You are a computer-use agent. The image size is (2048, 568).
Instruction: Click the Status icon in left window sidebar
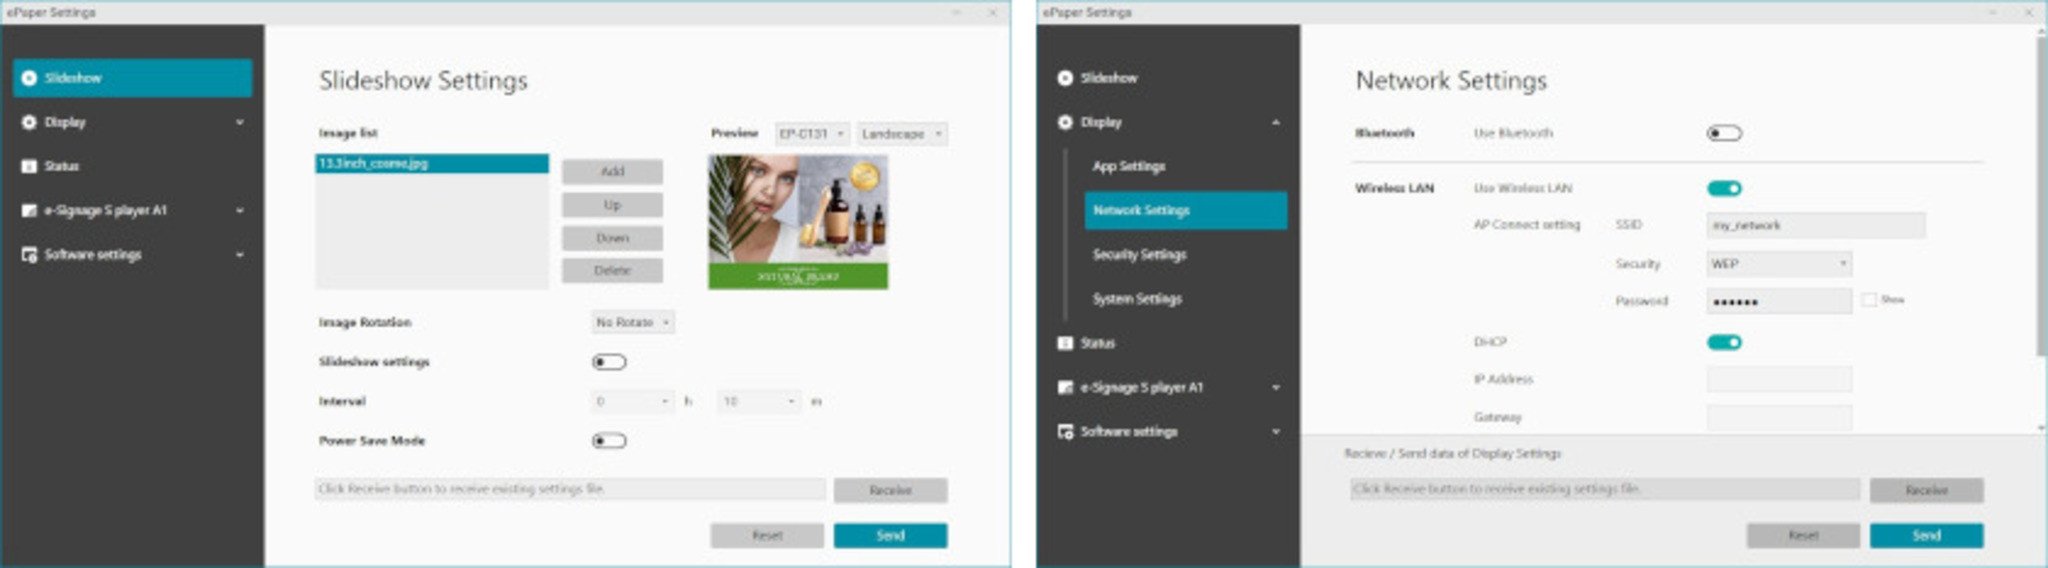[29, 166]
